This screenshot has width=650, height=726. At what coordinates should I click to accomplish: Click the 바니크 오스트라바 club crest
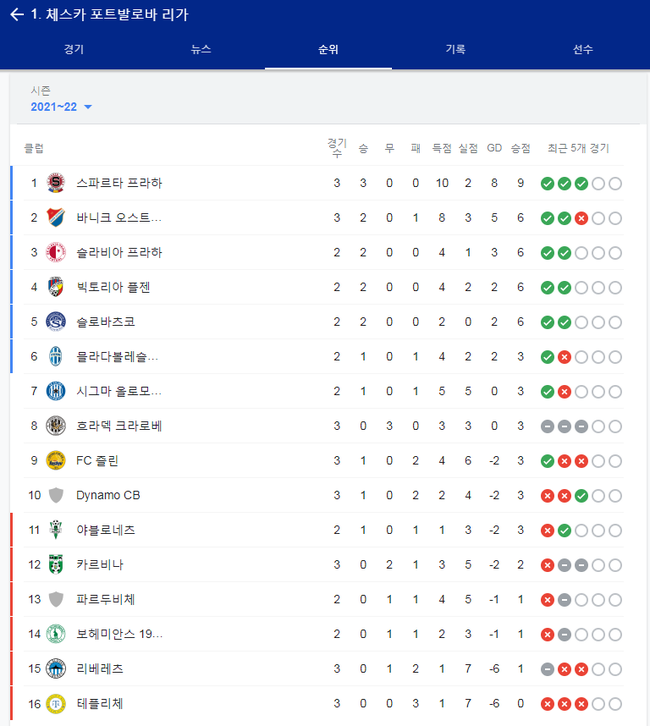click(56, 218)
